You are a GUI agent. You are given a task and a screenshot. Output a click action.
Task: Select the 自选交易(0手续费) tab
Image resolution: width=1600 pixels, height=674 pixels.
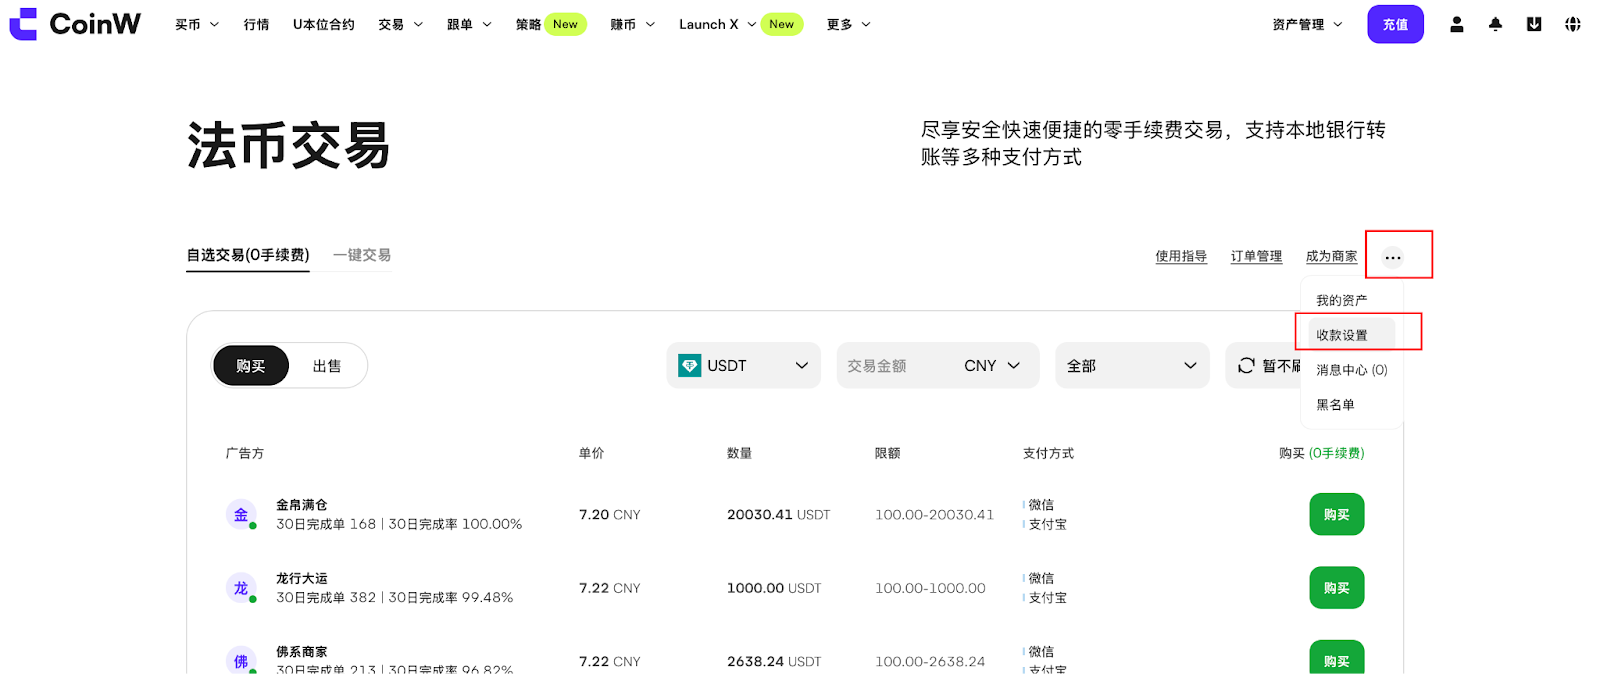tap(248, 255)
